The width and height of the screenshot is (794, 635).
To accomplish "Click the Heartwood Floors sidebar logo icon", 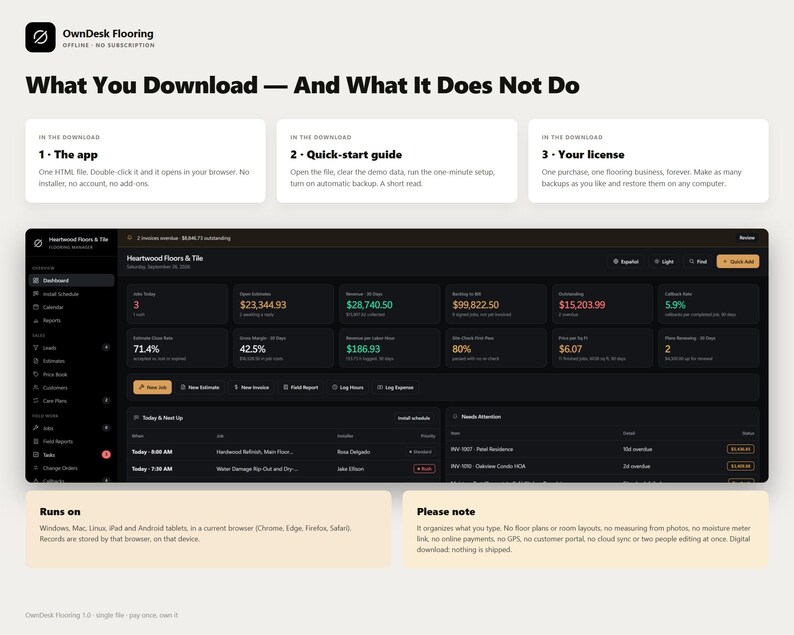I will [38, 243].
